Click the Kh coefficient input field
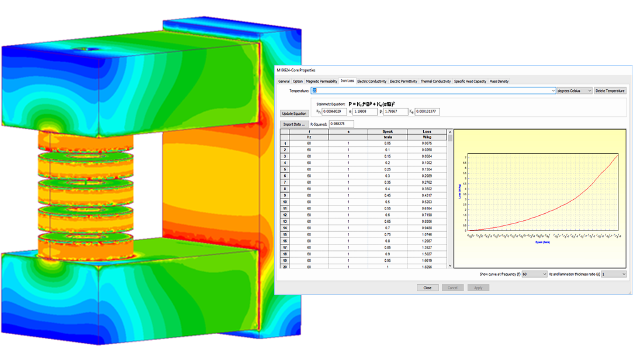This screenshot has width=640, height=360. click(334, 111)
